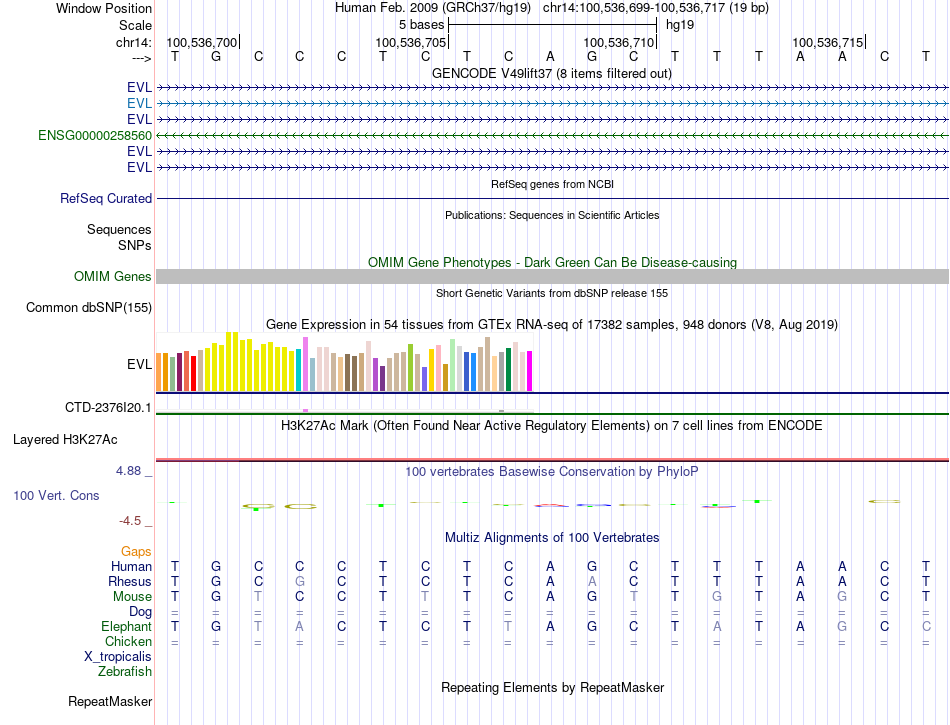Image resolution: width=950 pixels, height=725 pixels.
Task: Click the Zebrafish species row label
Action: coord(125,672)
